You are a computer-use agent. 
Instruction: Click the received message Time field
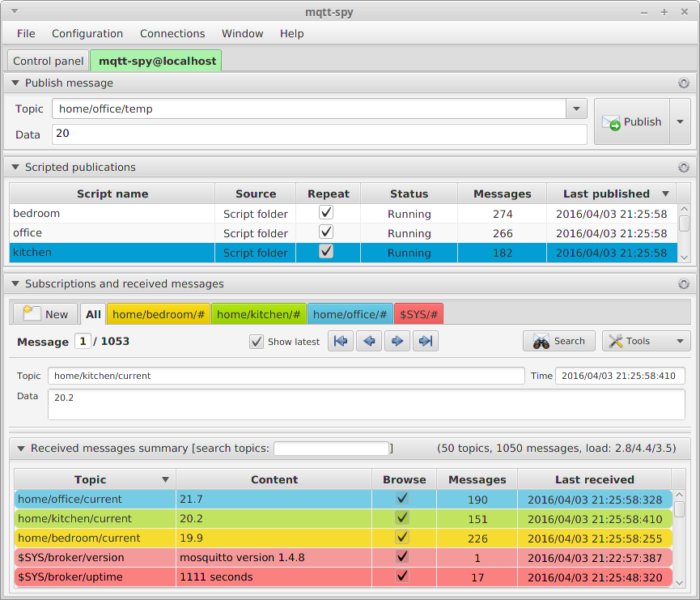[620, 376]
